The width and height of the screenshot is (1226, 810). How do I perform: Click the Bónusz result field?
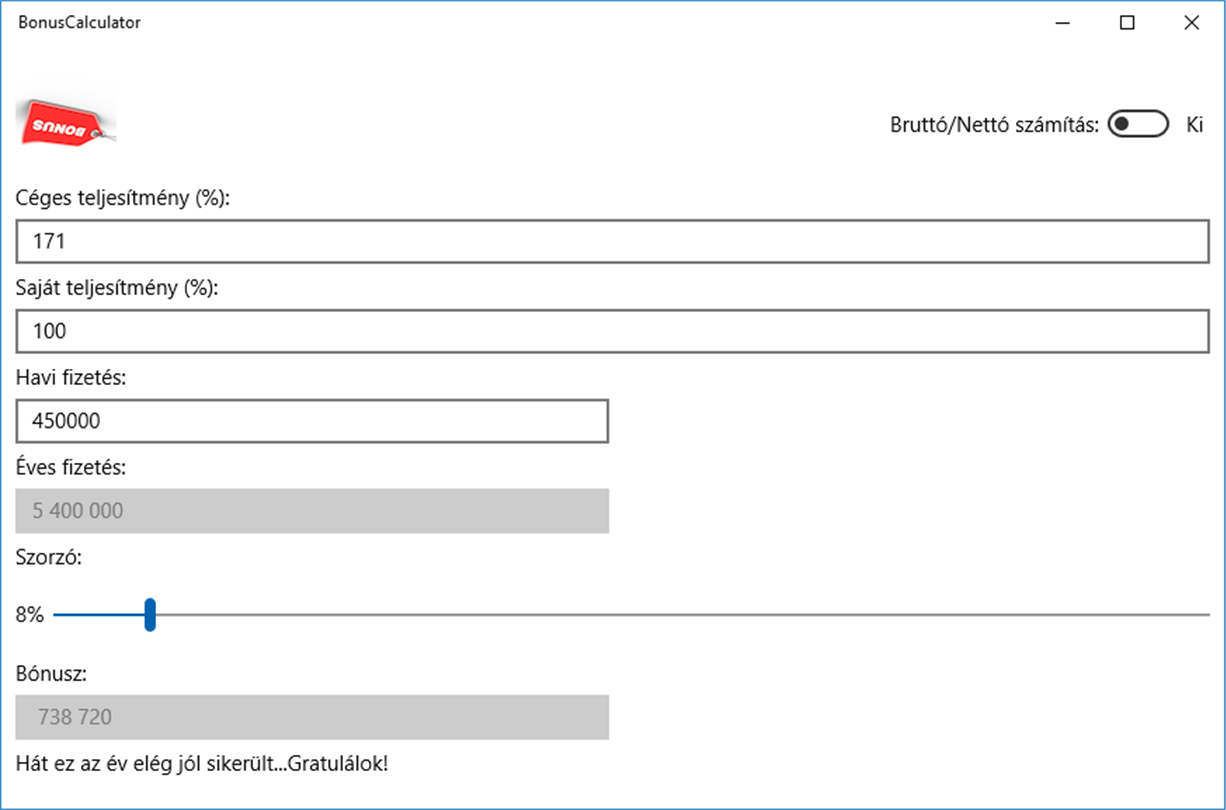click(312, 717)
